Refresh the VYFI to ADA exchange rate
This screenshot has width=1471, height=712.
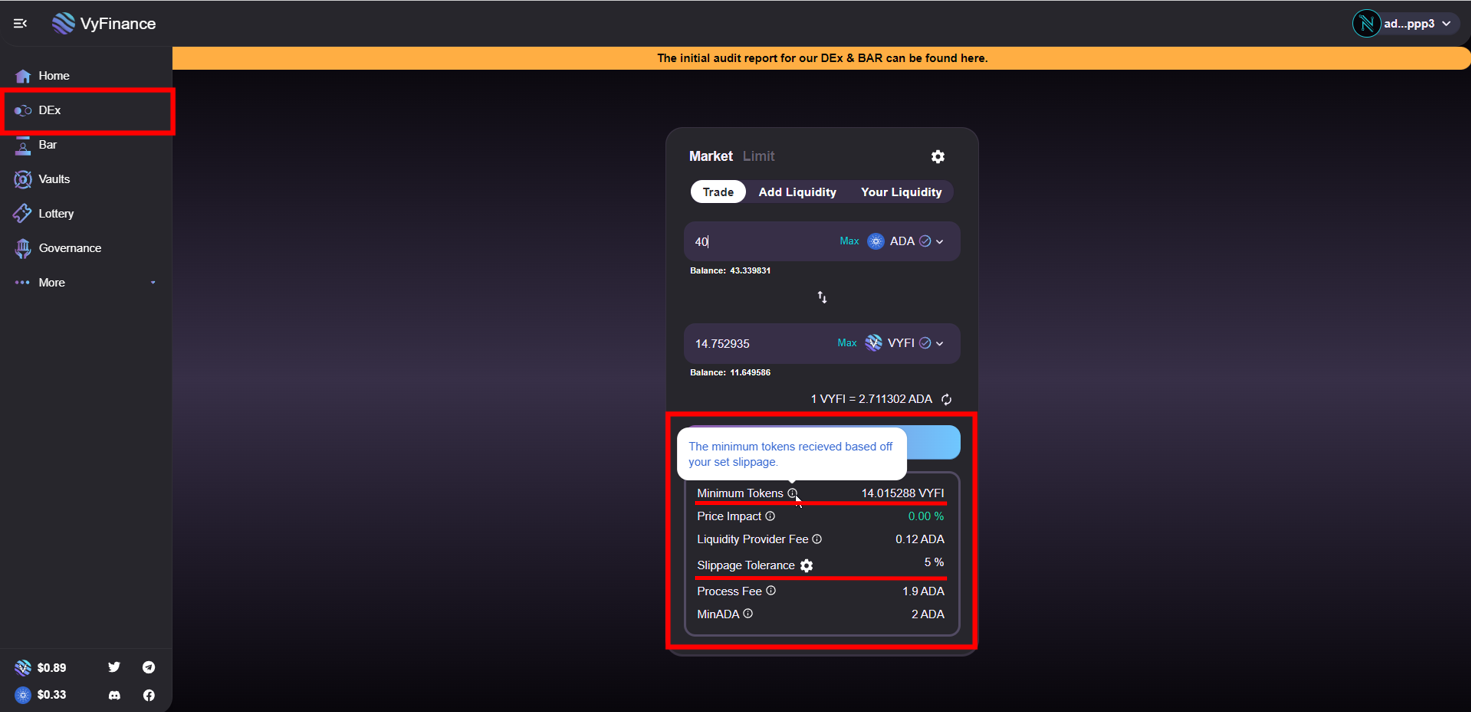coord(946,399)
